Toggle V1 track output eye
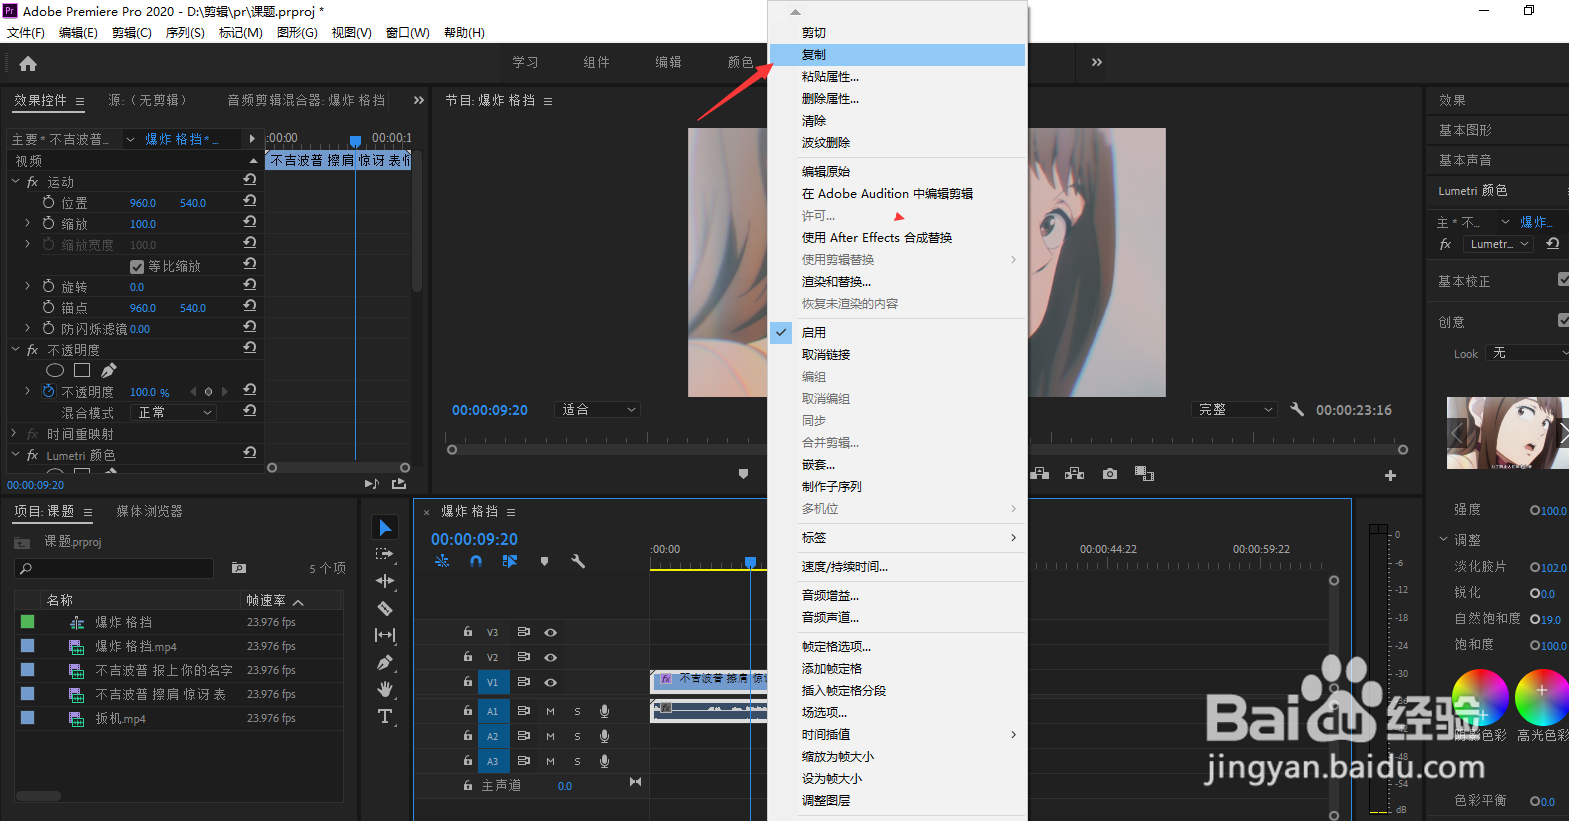The image size is (1569, 821). point(550,682)
